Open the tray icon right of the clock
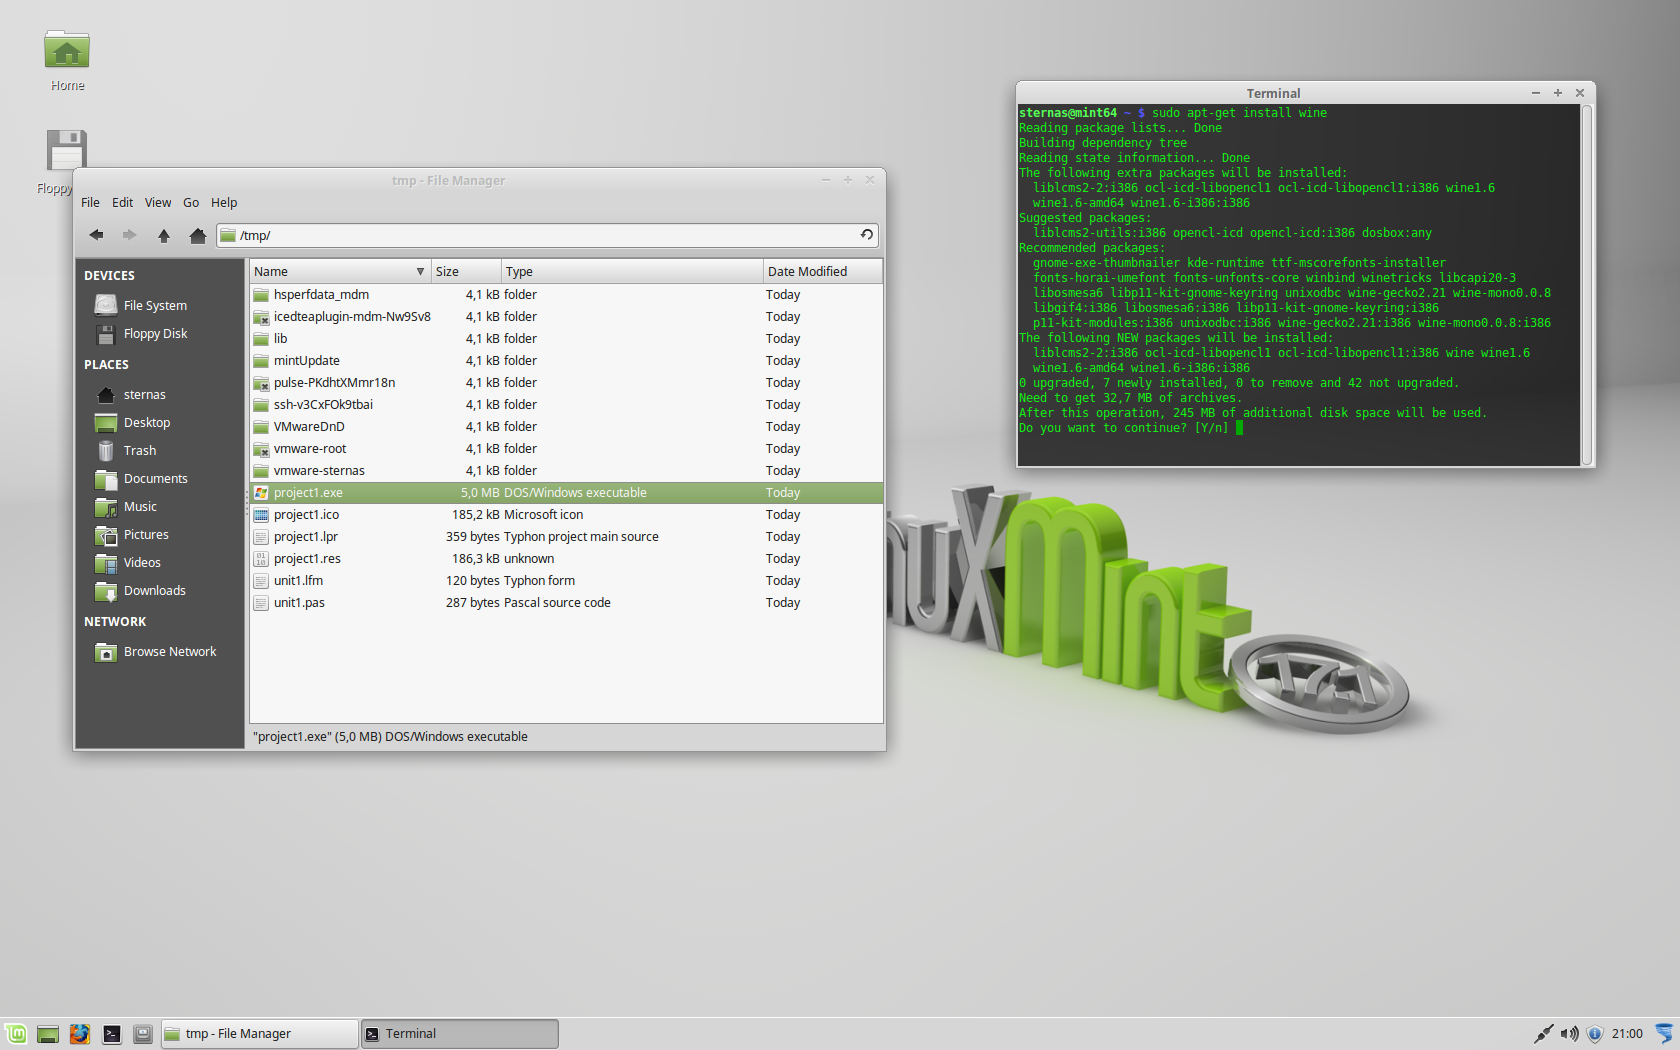The image size is (1680, 1050). point(1664,1033)
